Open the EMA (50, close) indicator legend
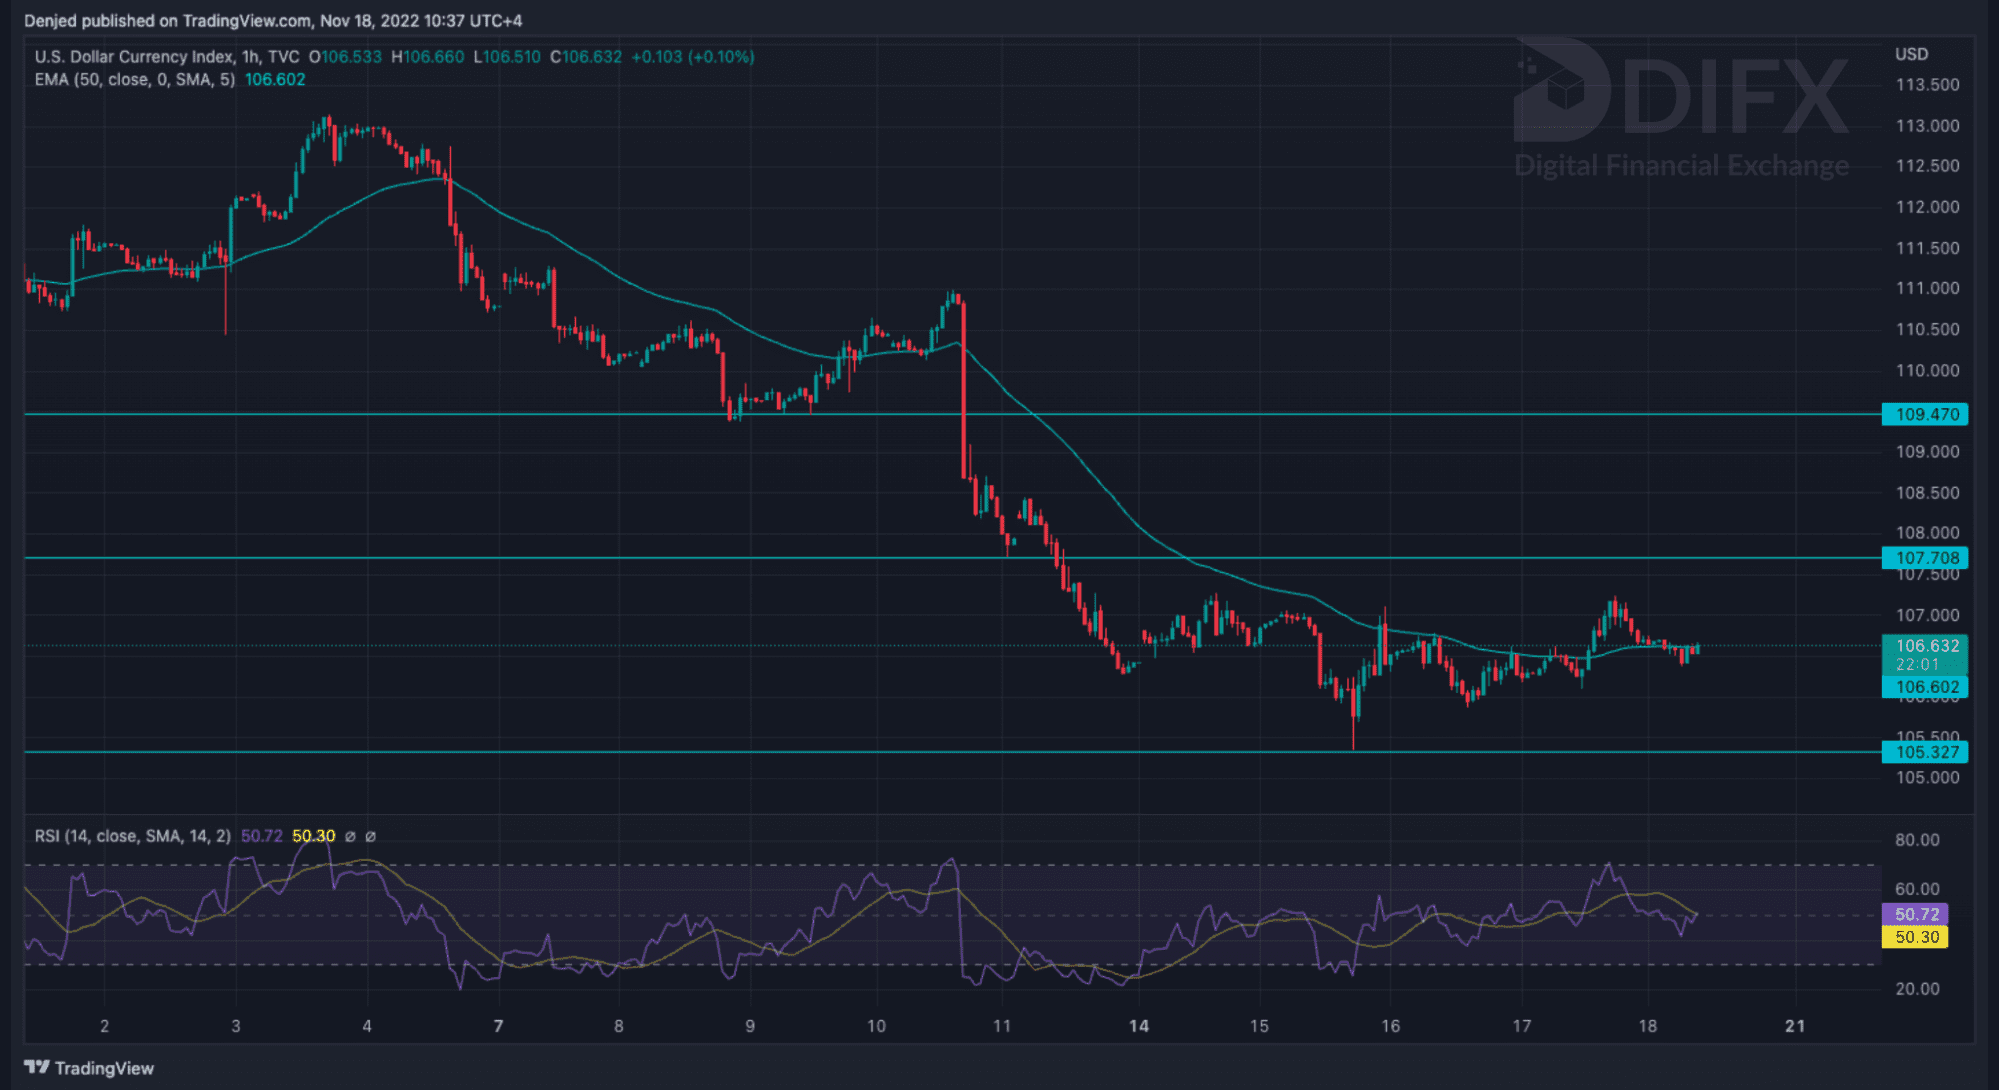The image size is (1999, 1091). (134, 80)
